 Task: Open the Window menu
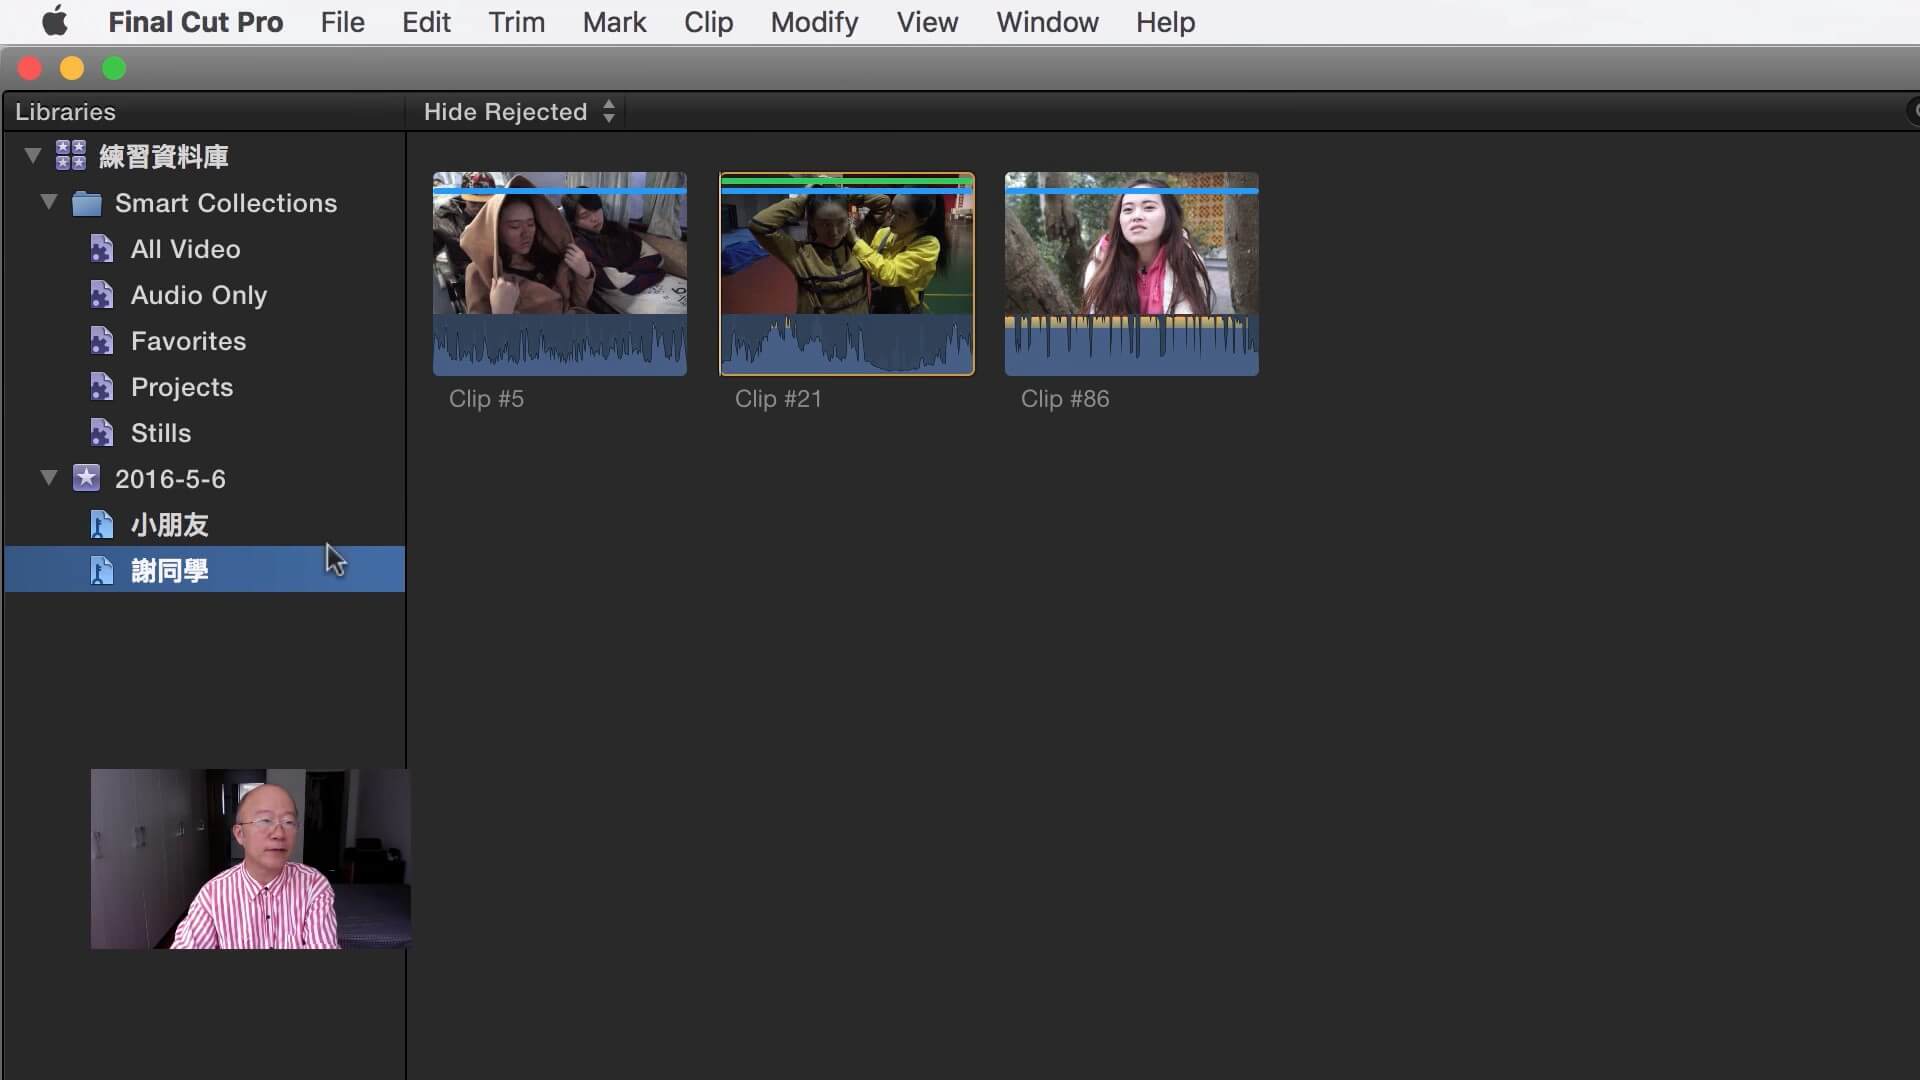(1047, 22)
